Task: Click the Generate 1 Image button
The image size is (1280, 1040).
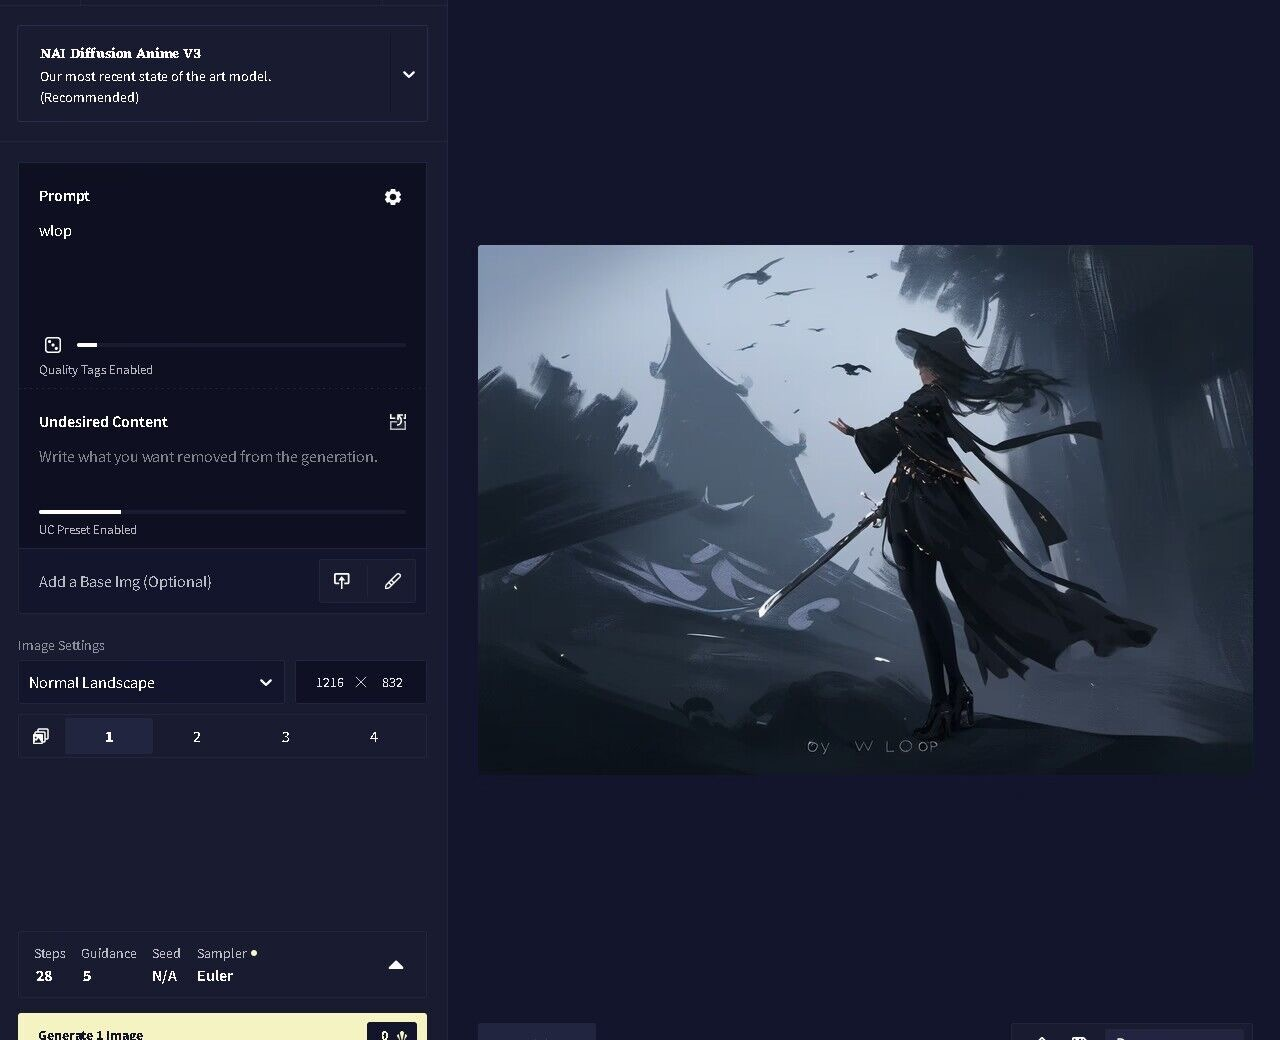Action: 222,1027
